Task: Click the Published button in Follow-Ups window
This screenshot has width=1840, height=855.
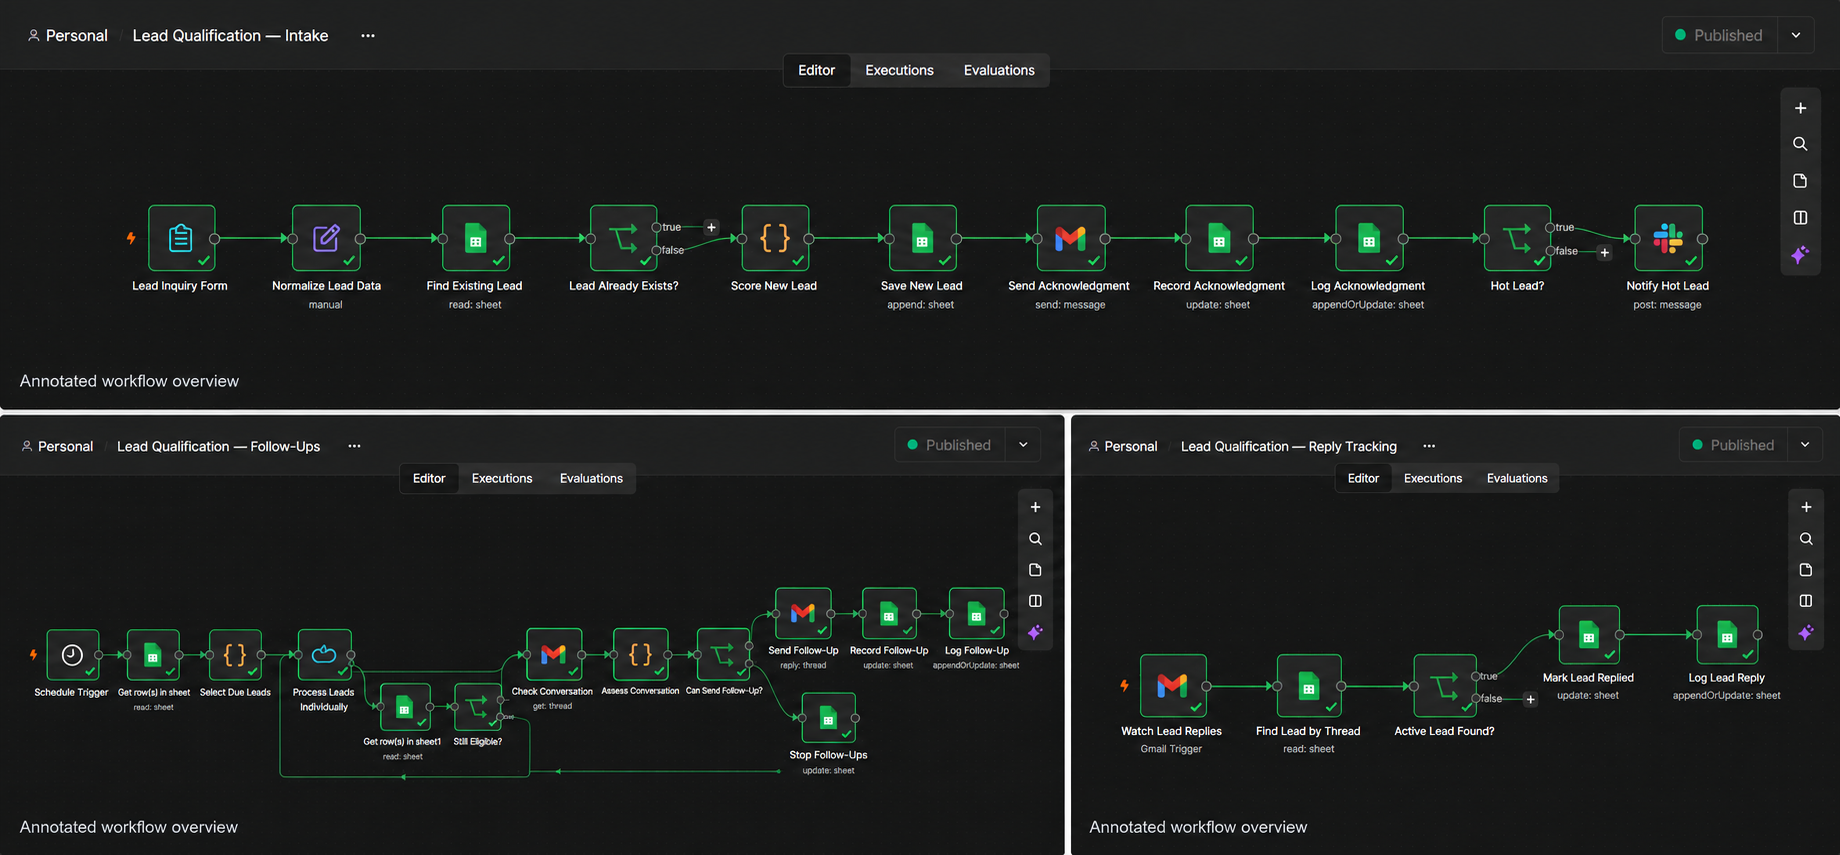Action: click(950, 445)
